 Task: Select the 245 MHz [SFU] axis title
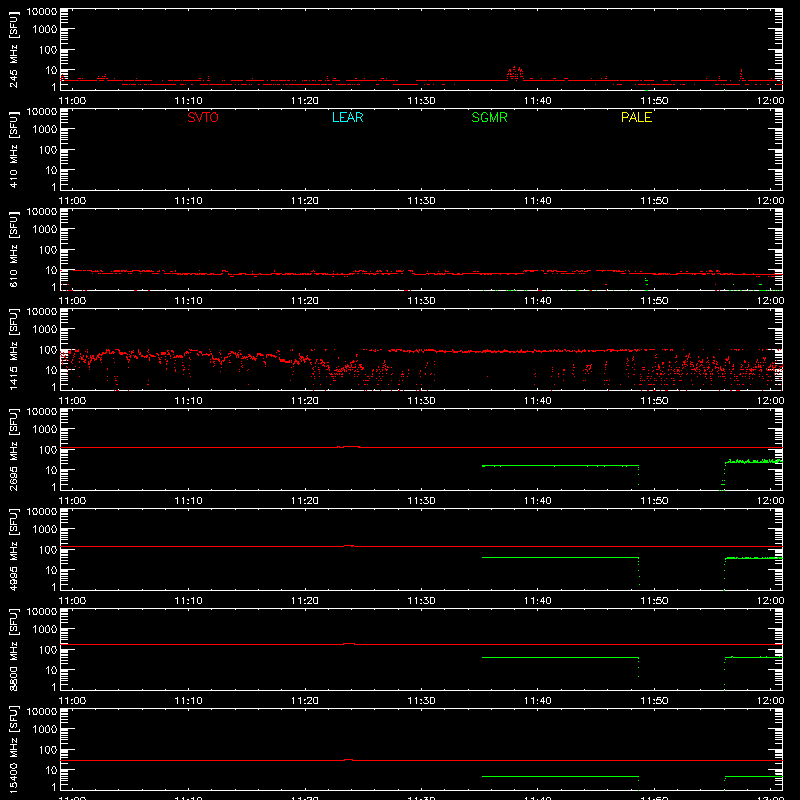13,49
